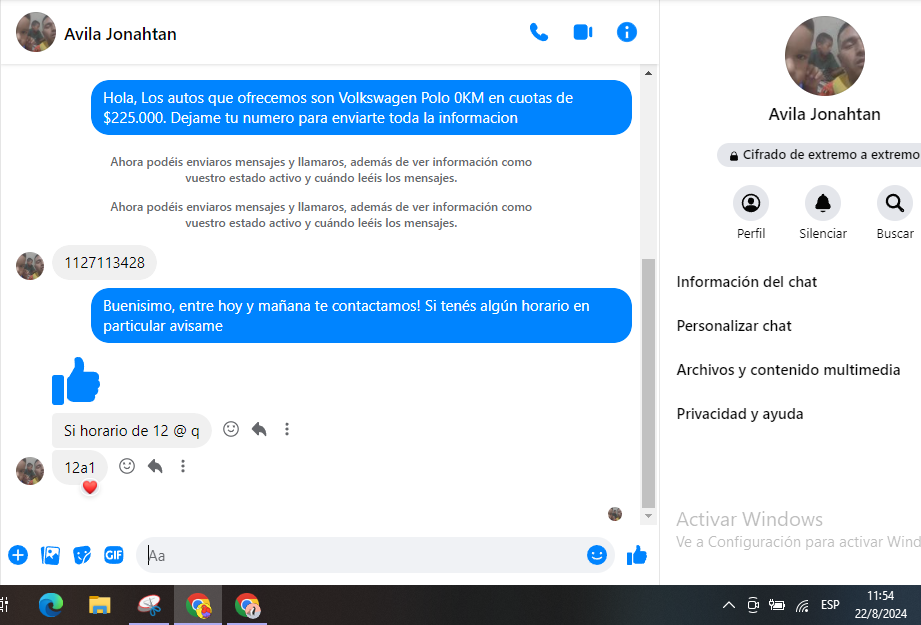921x625 pixels.
Task: Open more options for 'Si horario de 12 @ q' message
Action: click(287, 429)
